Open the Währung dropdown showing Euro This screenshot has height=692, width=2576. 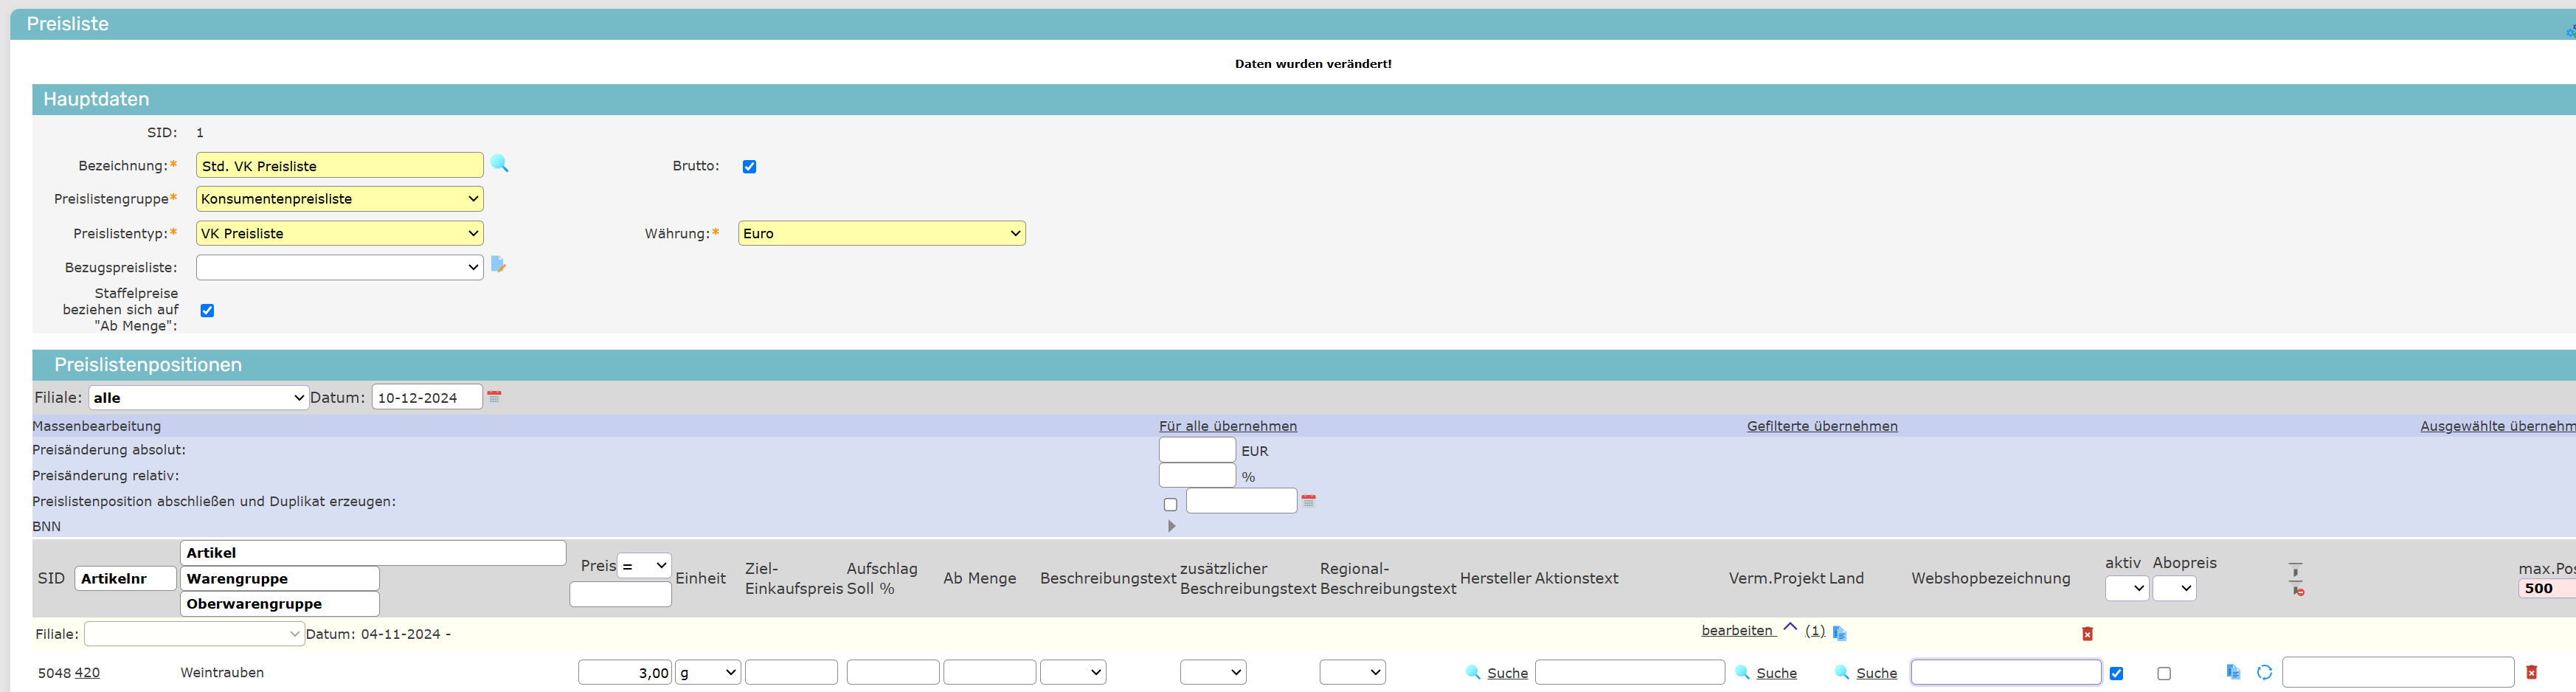881,234
